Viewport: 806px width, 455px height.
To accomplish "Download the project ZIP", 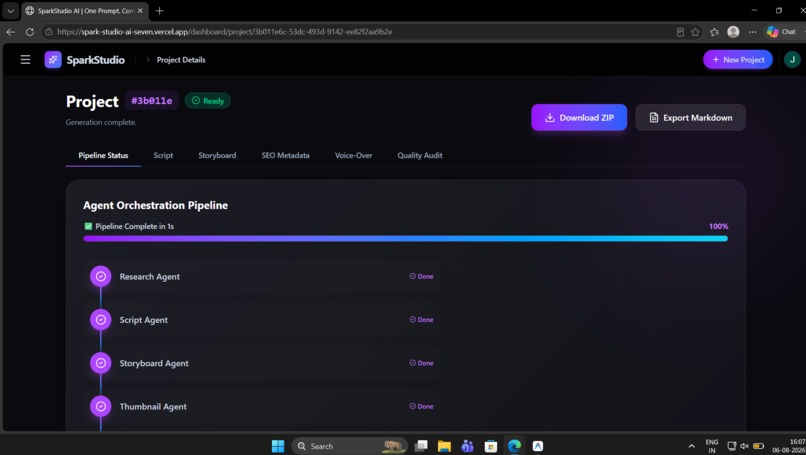I will pyautogui.click(x=579, y=117).
